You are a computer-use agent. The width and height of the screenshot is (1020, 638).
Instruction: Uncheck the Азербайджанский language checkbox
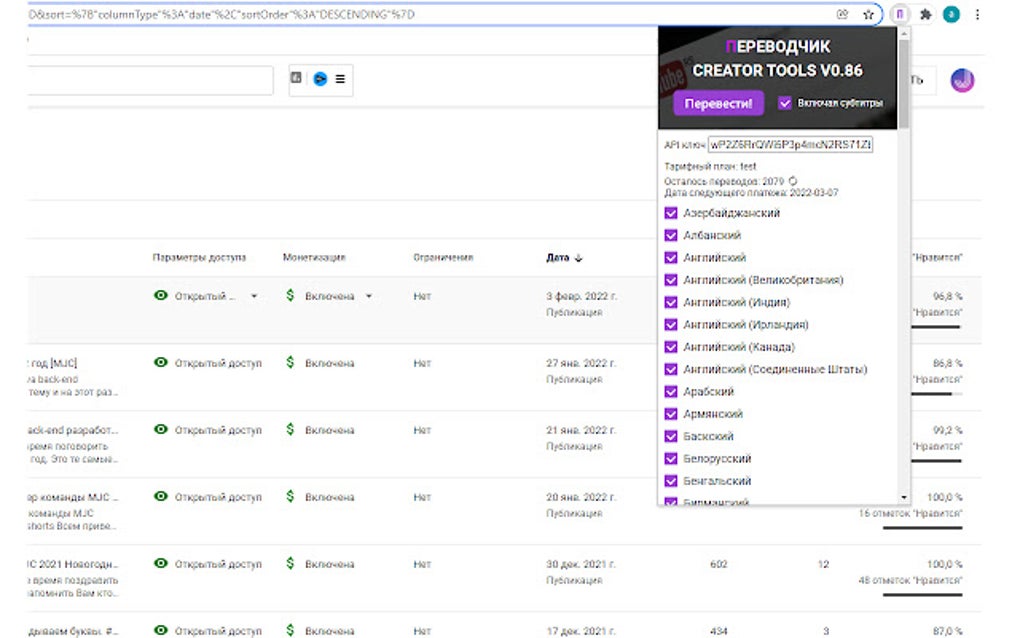(670, 213)
